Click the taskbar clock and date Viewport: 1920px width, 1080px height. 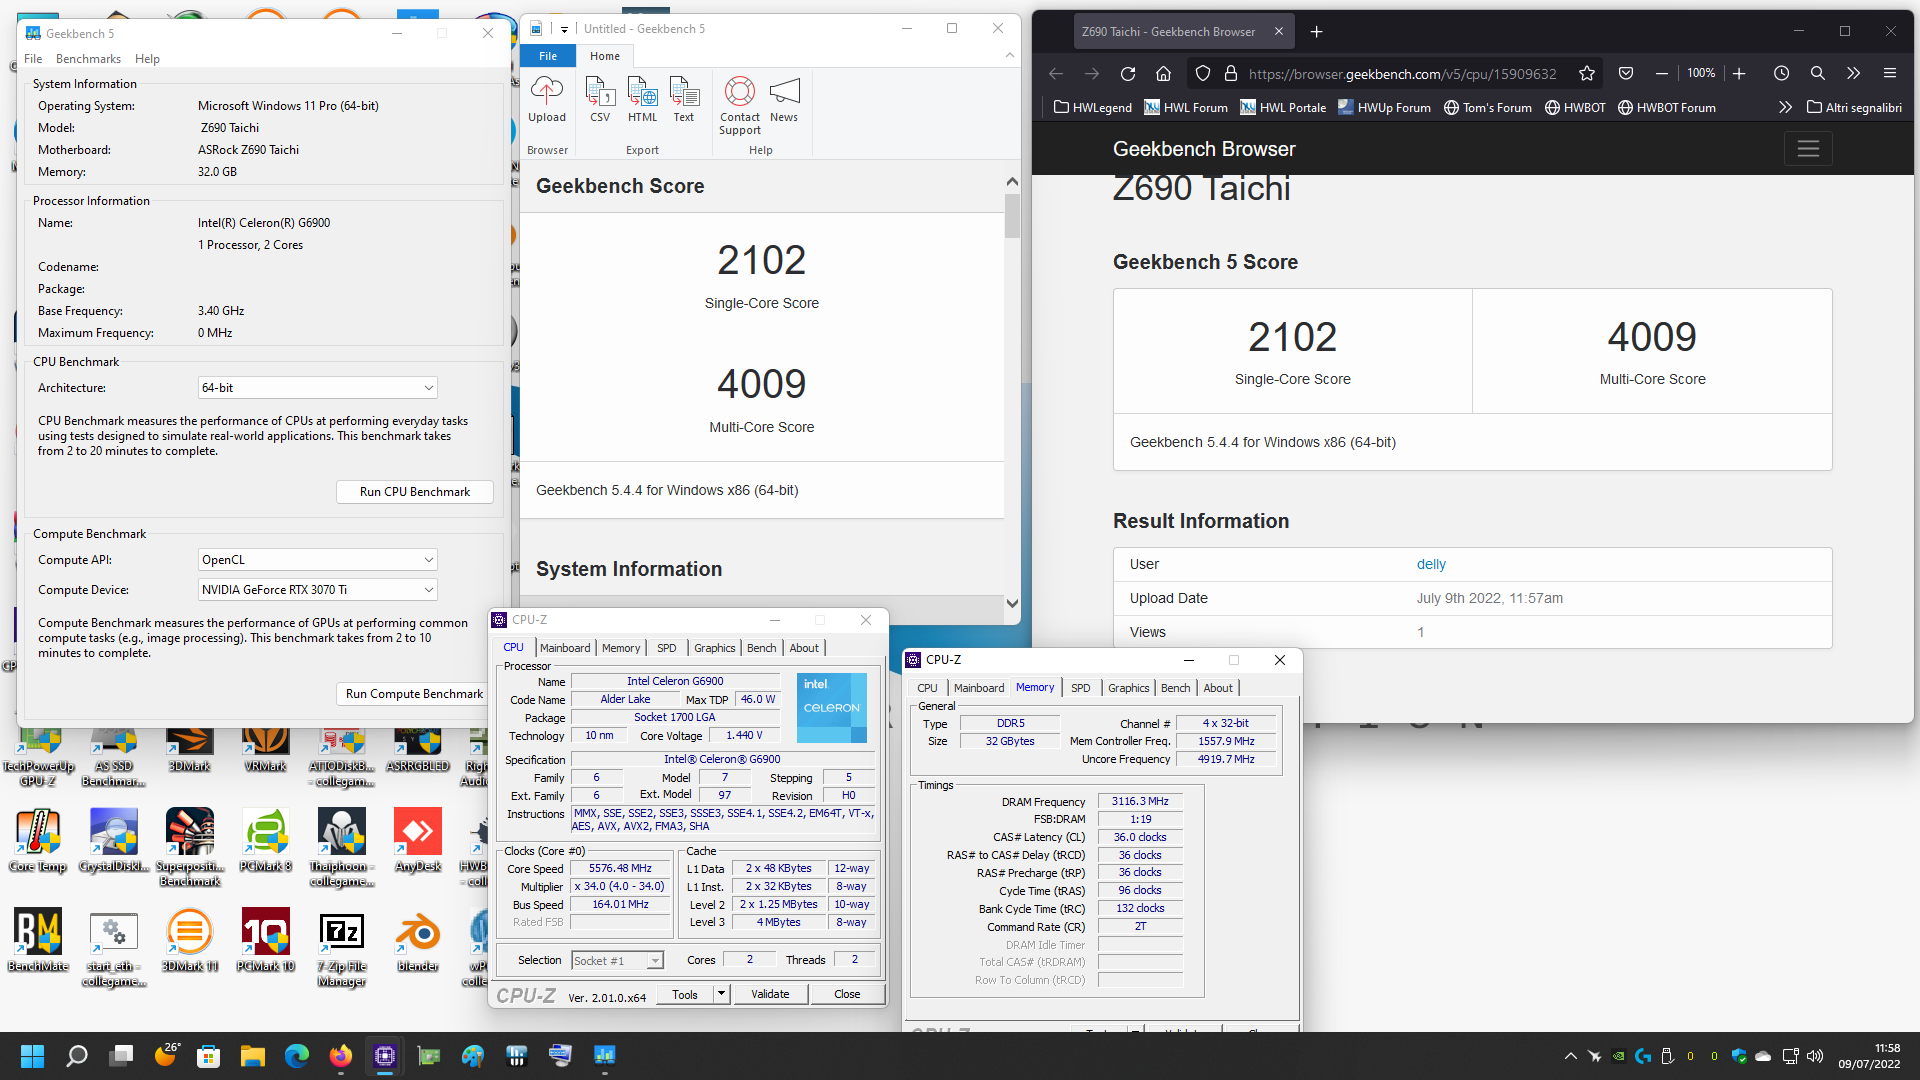pos(1869,1056)
